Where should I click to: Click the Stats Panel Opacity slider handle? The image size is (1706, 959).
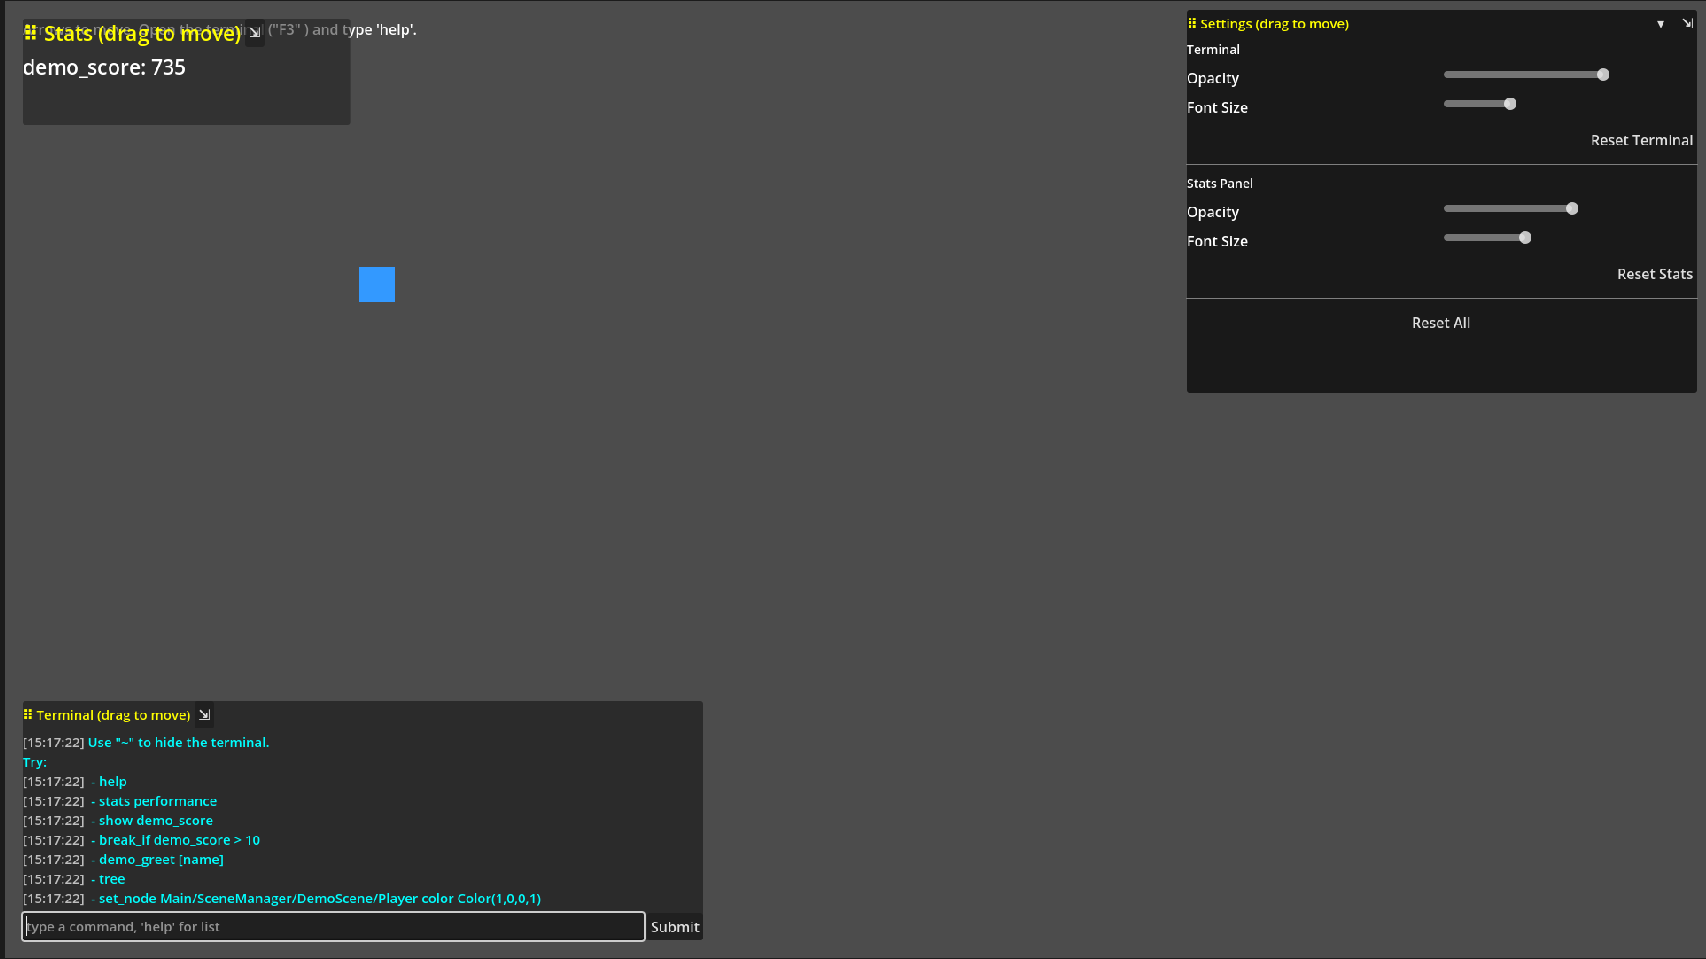1572,209
